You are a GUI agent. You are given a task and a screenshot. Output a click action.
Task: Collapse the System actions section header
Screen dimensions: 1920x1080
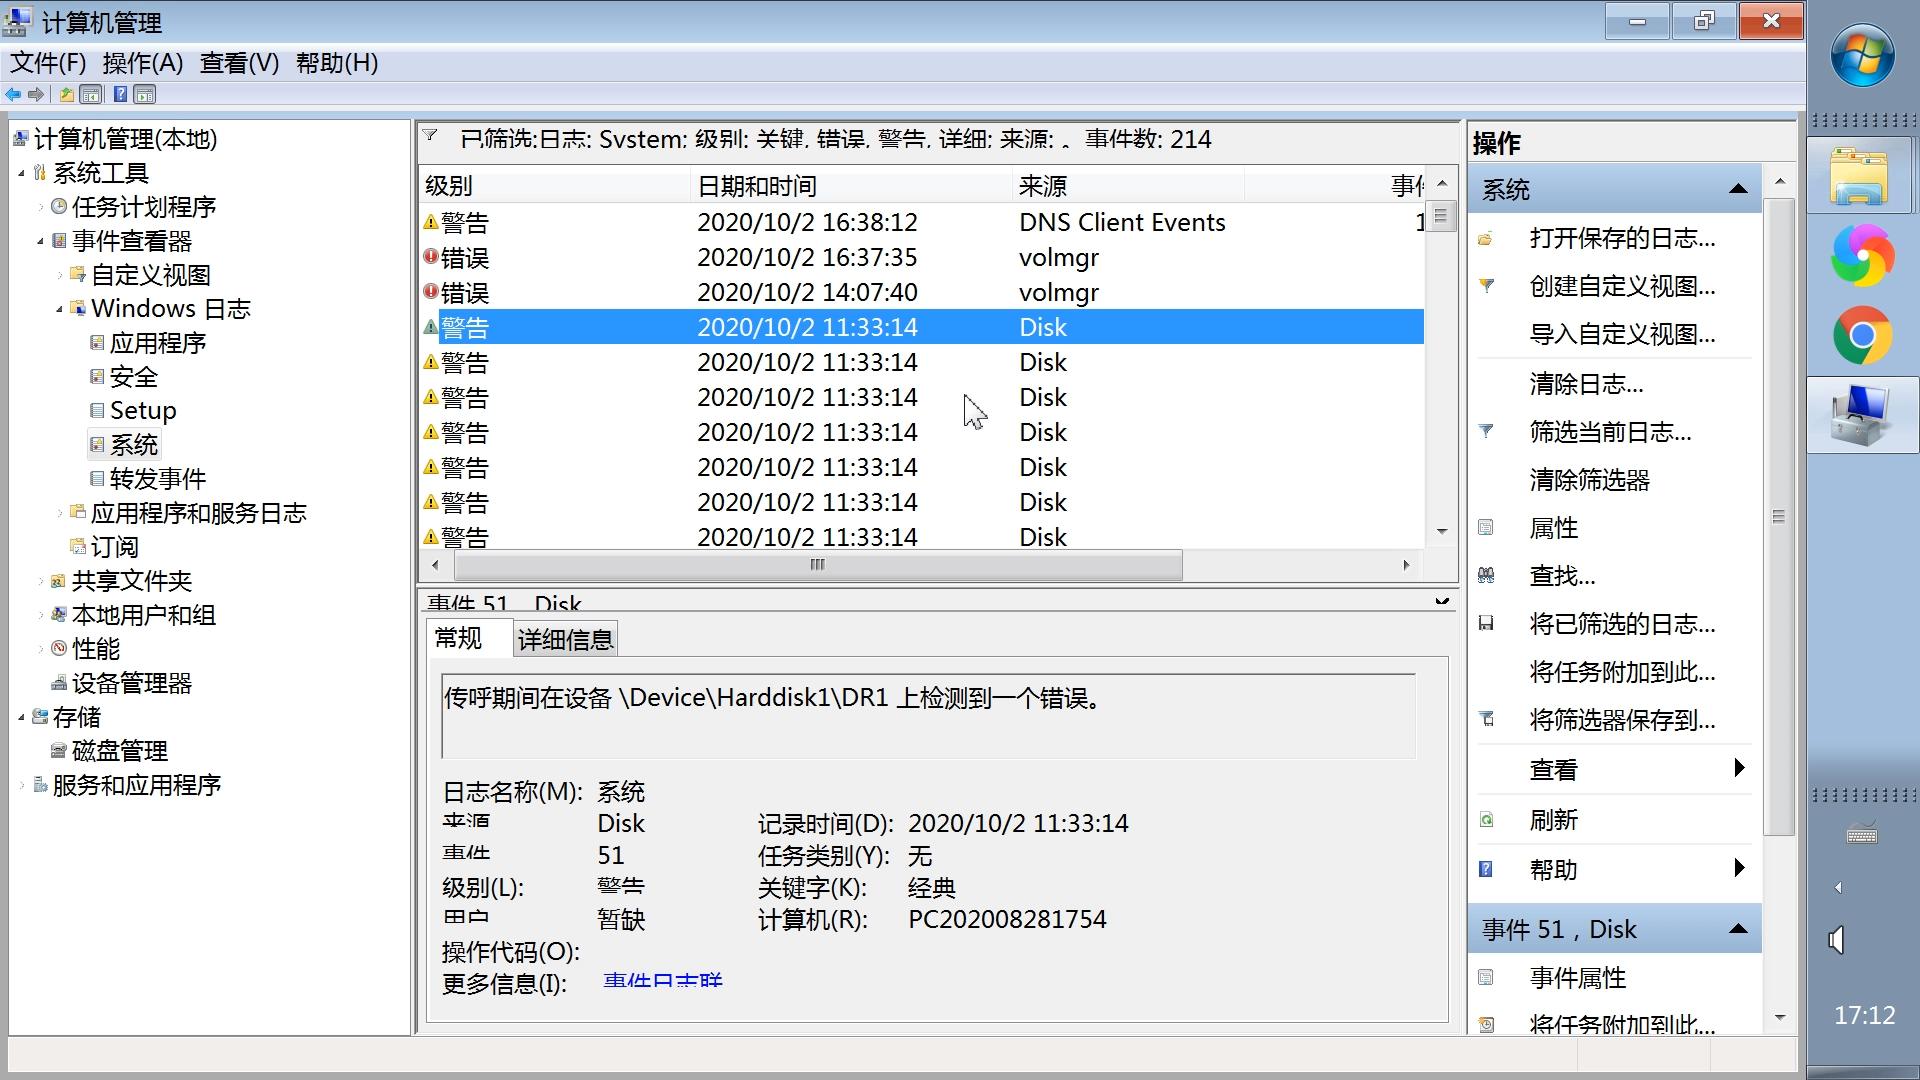[x=1738, y=189]
